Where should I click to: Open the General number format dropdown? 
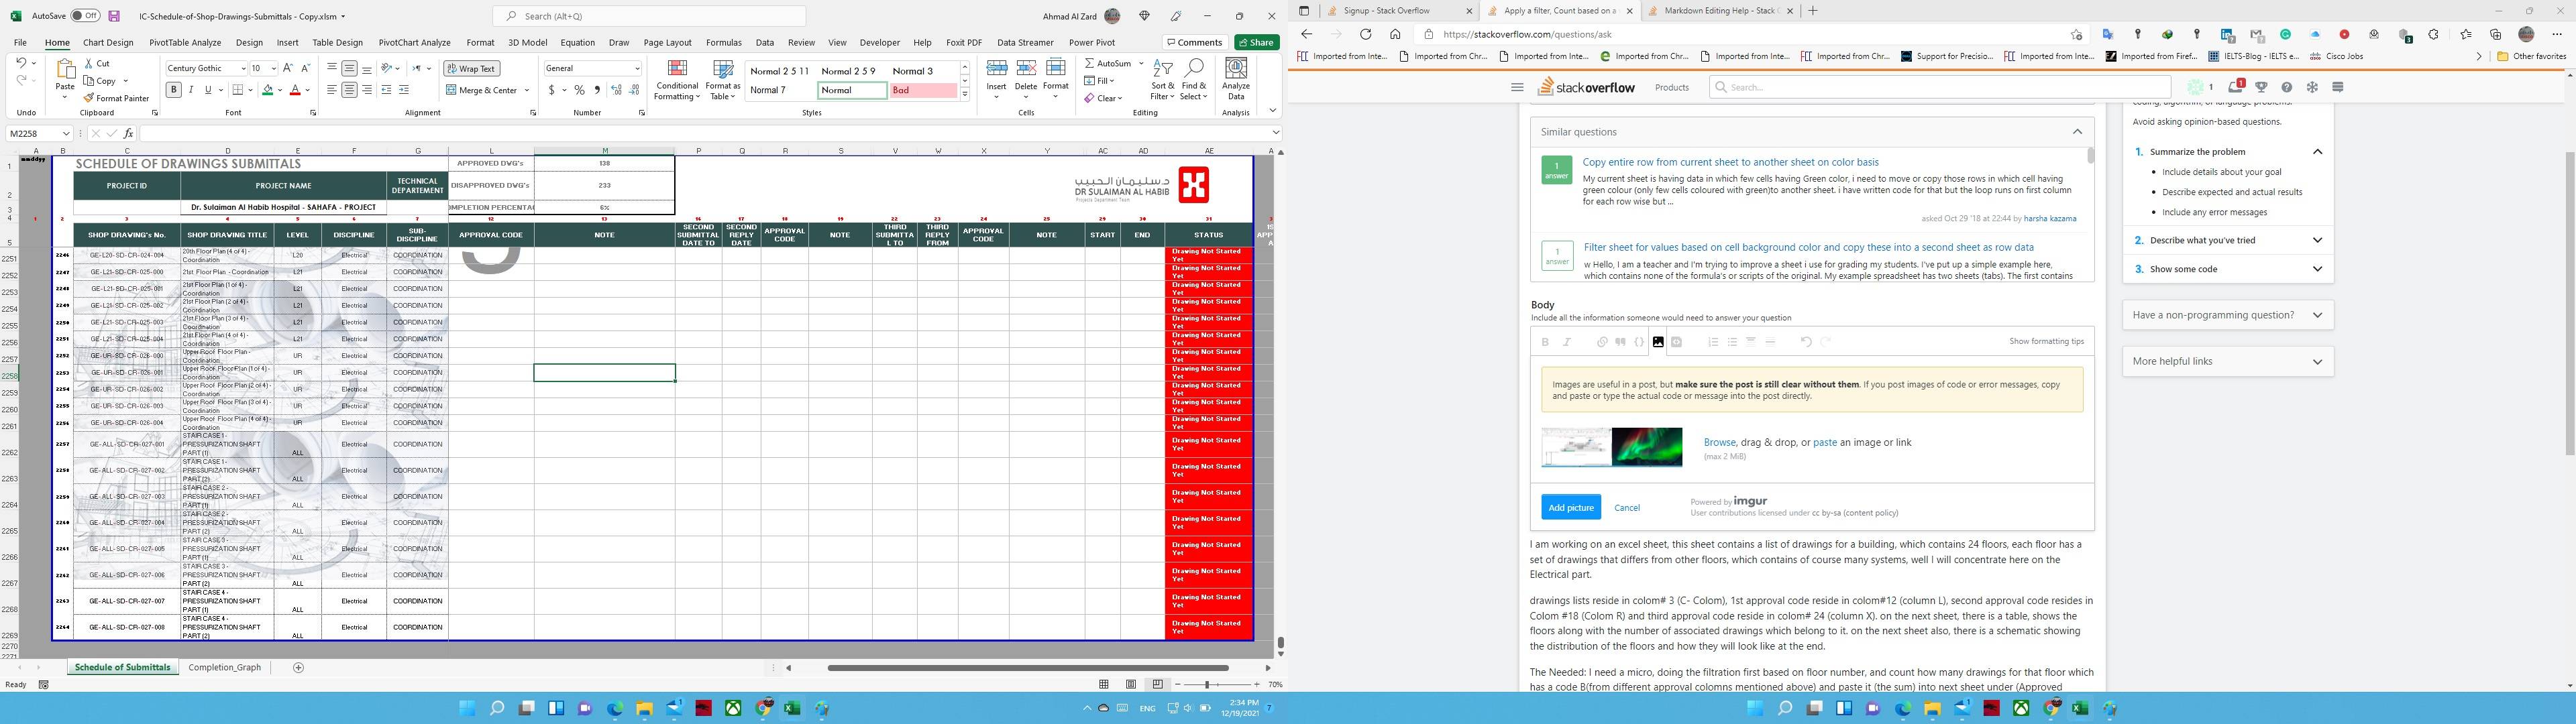[637, 69]
